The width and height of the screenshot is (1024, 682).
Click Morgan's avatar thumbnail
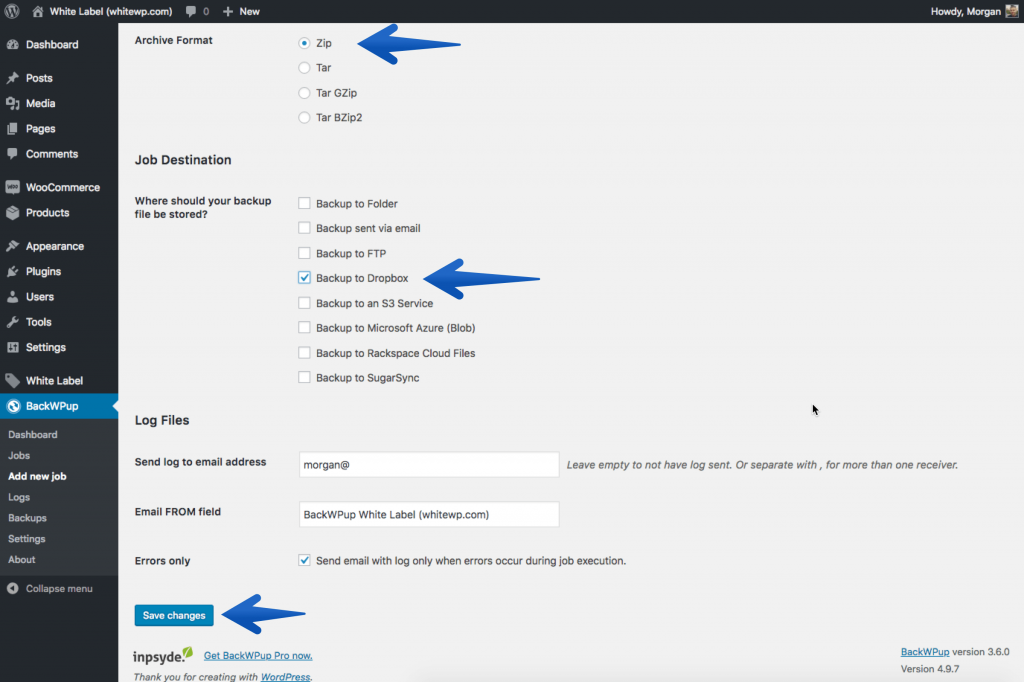1012,11
